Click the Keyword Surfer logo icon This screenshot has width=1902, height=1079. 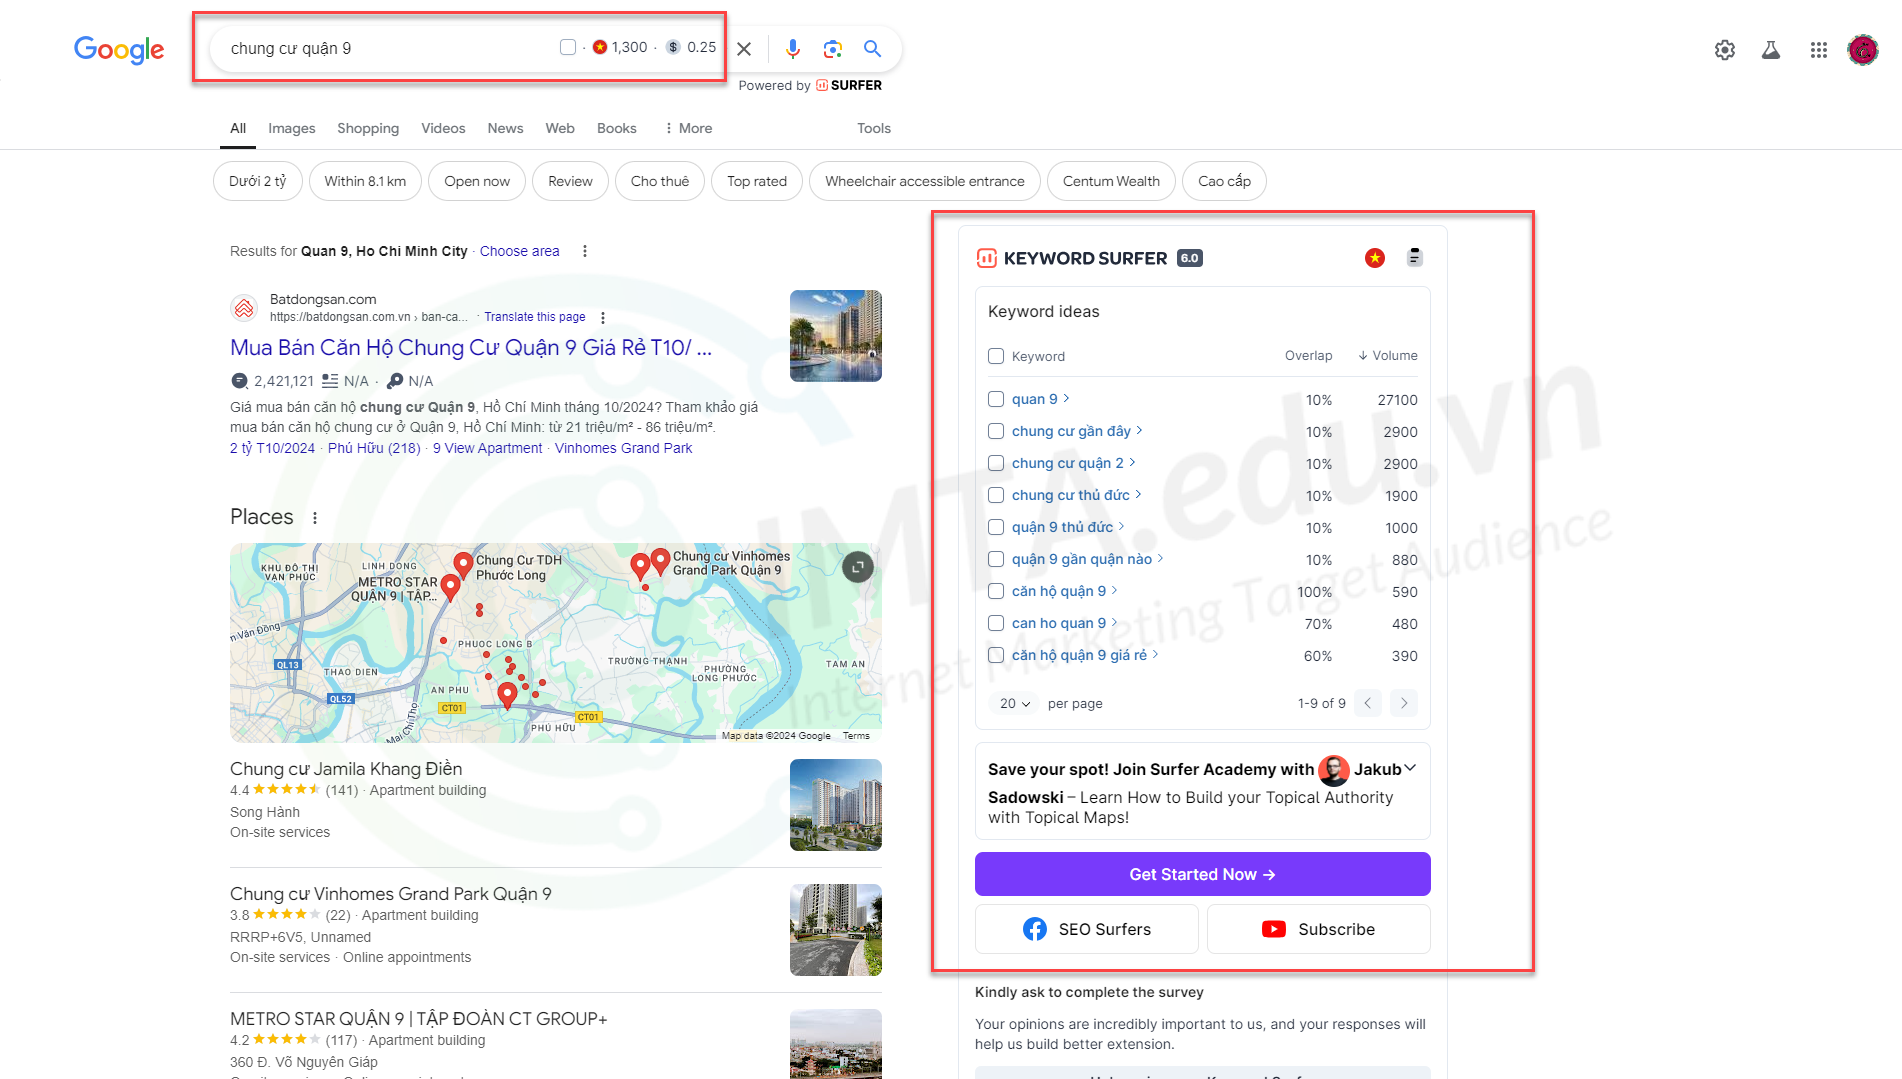pos(986,258)
